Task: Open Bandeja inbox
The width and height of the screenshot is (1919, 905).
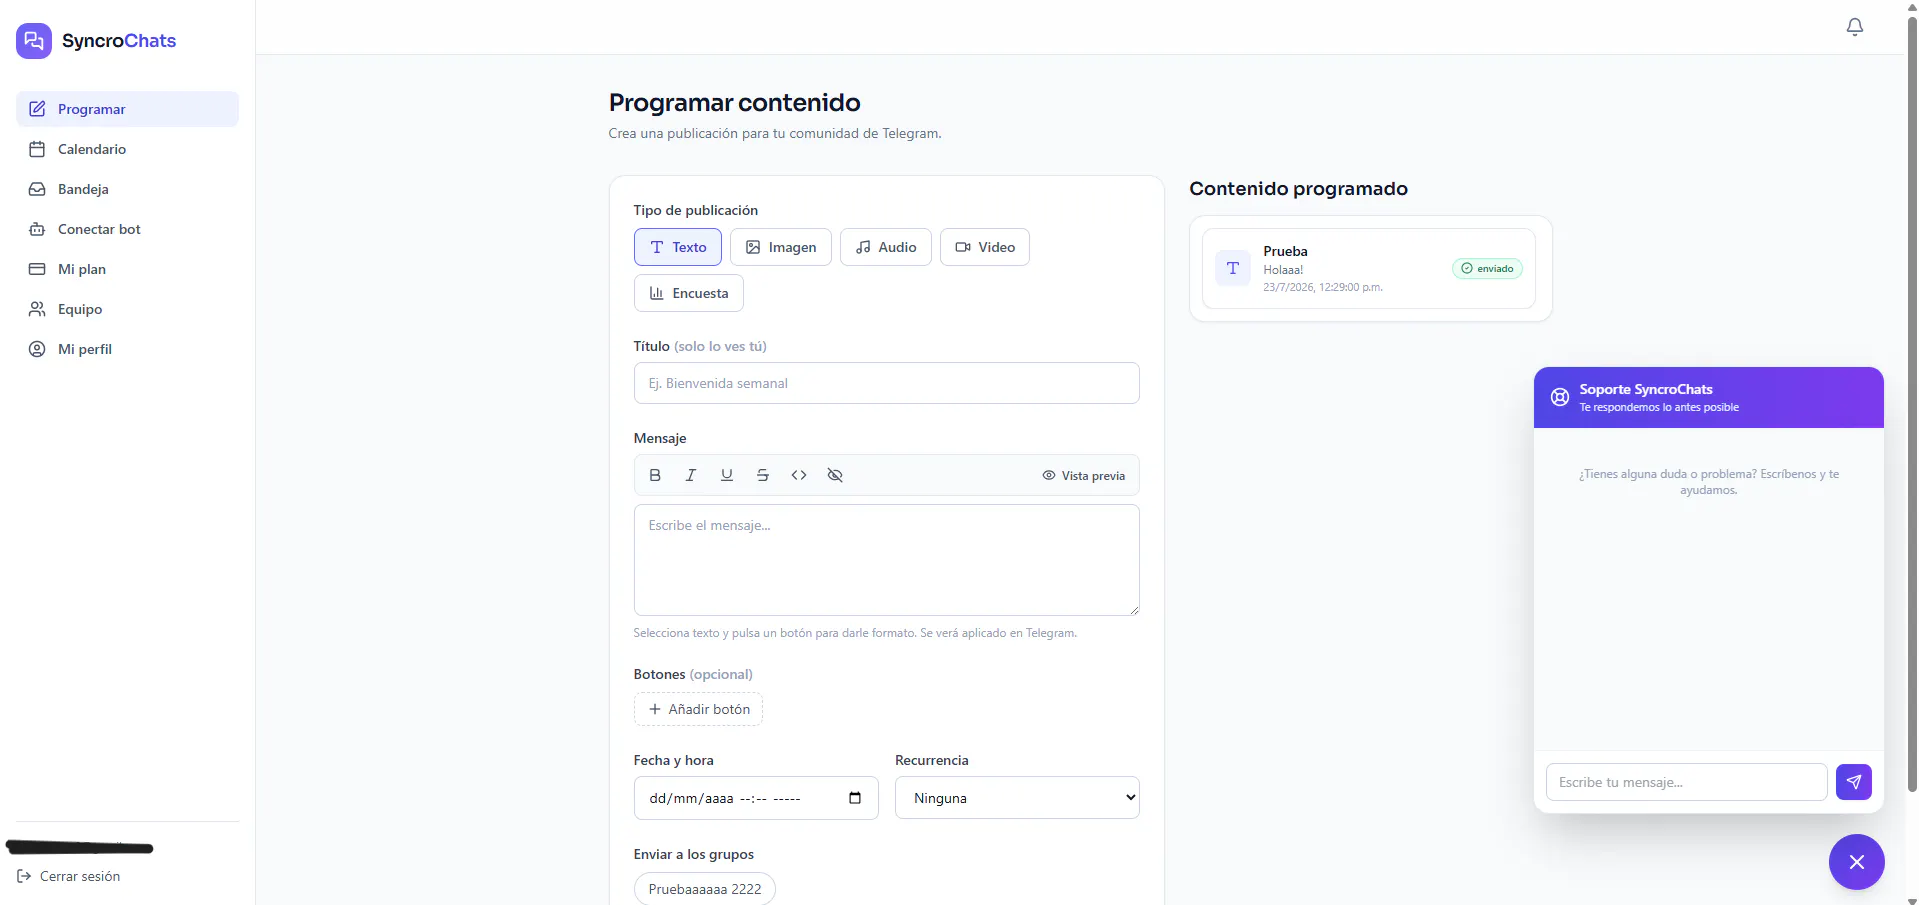Action: tap(127, 189)
